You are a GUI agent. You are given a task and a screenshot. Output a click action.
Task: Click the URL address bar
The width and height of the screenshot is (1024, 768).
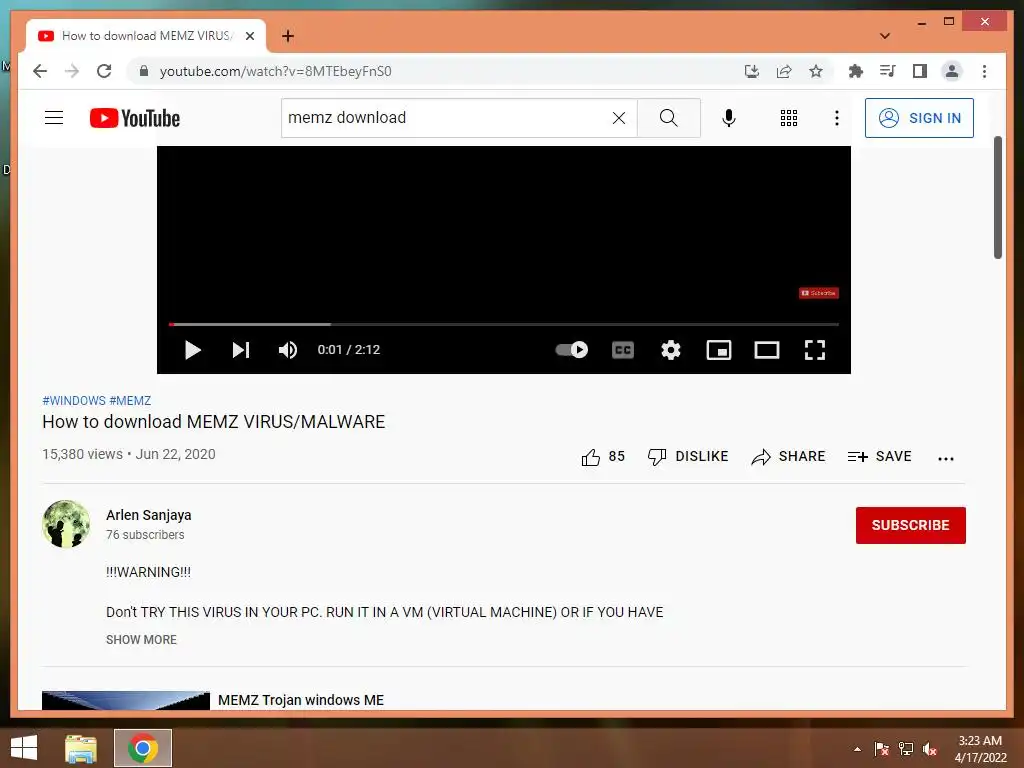click(x=431, y=71)
